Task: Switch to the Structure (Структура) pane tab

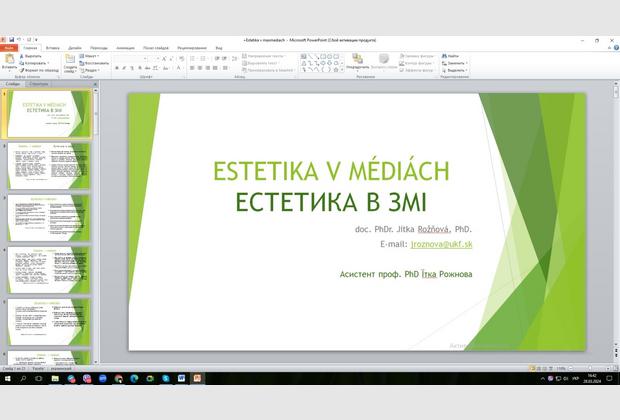Action: [x=38, y=84]
